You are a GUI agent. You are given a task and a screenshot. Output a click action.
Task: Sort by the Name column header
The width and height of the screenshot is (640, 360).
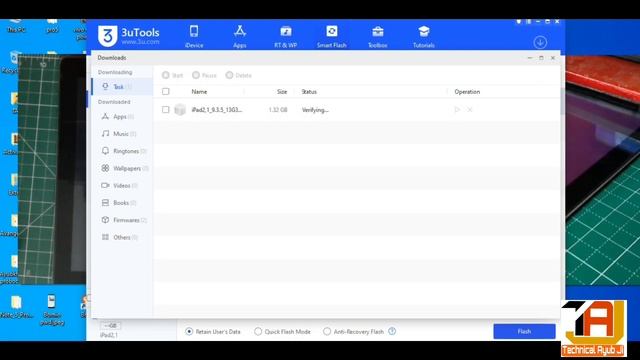[x=199, y=92]
